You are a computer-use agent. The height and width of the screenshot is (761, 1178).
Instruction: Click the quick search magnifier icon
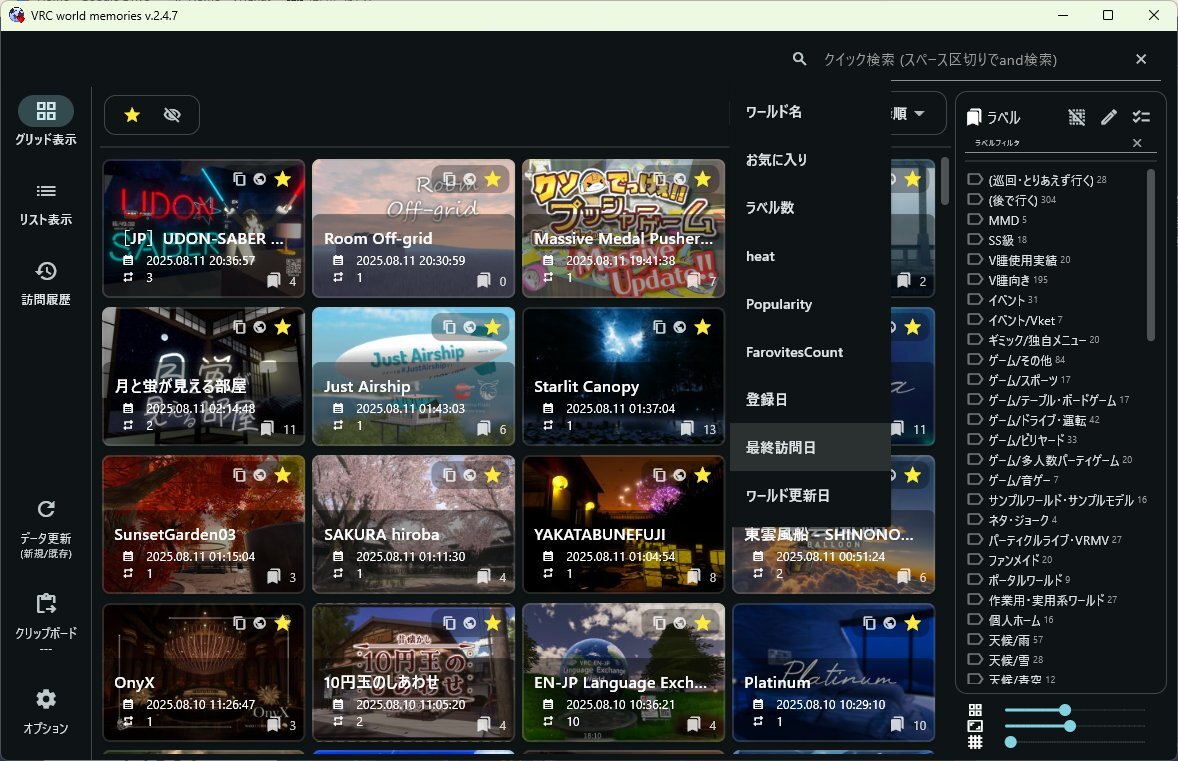click(x=799, y=59)
